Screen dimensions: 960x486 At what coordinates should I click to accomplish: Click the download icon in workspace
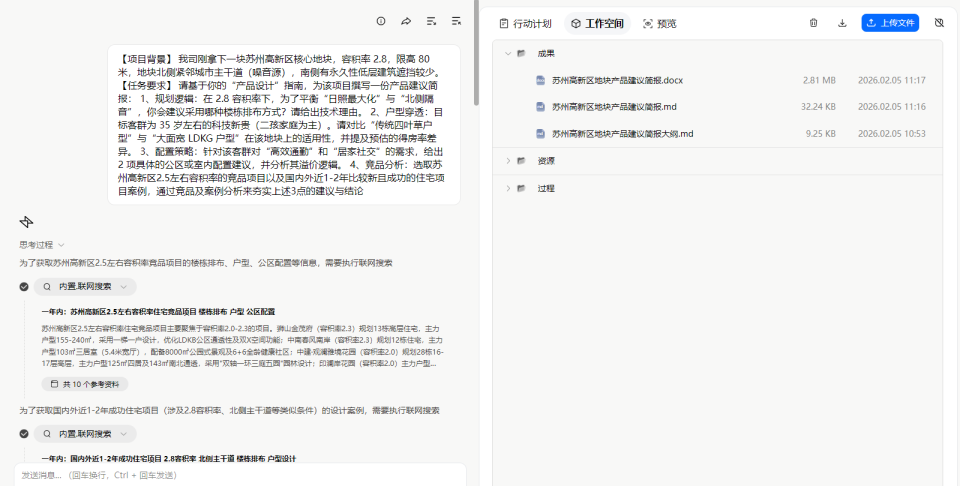coord(842,23)
